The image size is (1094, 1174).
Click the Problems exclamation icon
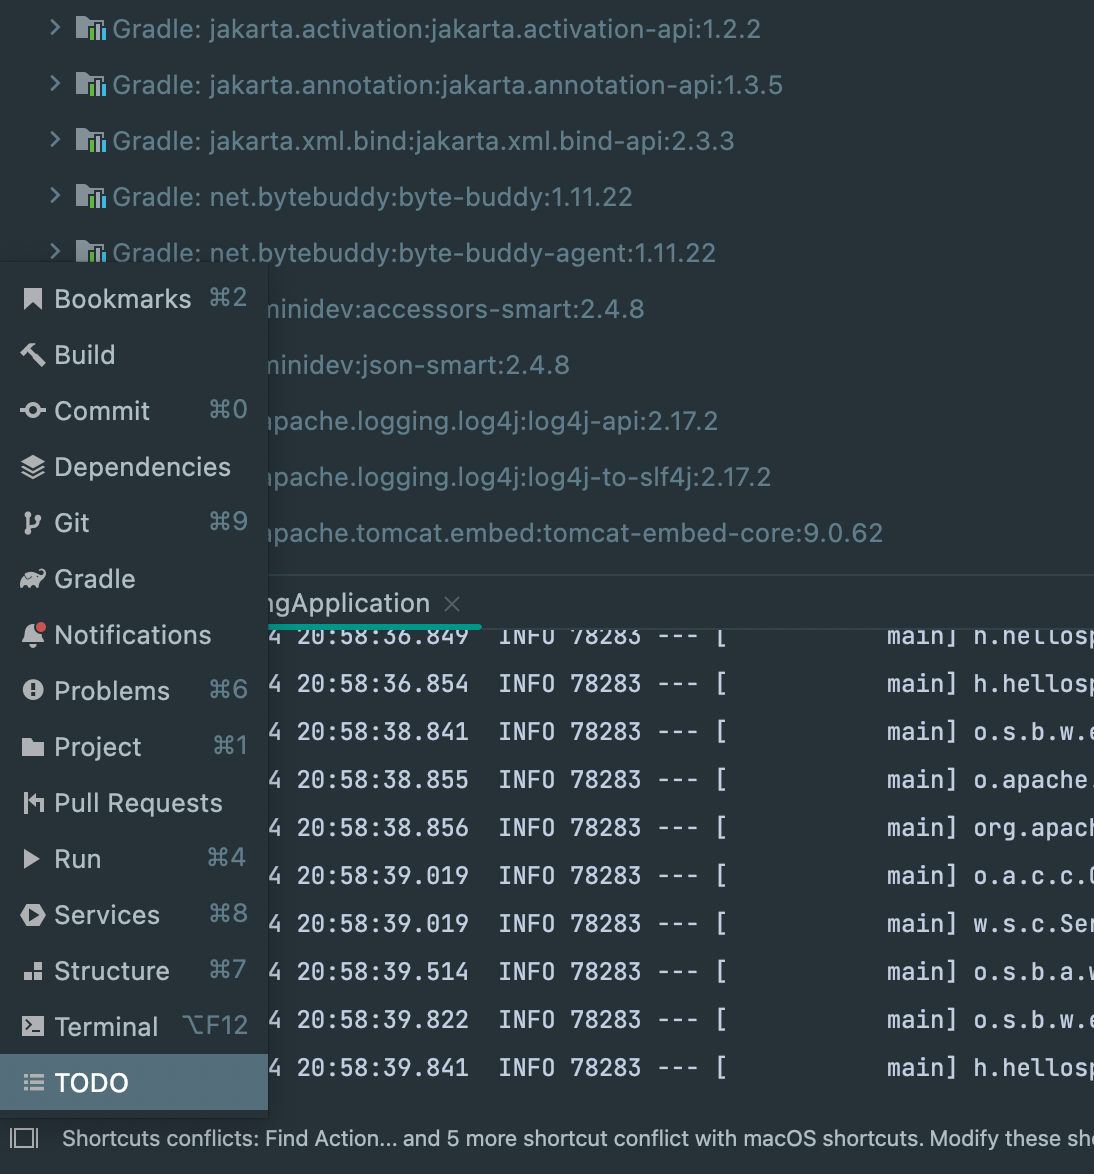click(x=32, y=690)
